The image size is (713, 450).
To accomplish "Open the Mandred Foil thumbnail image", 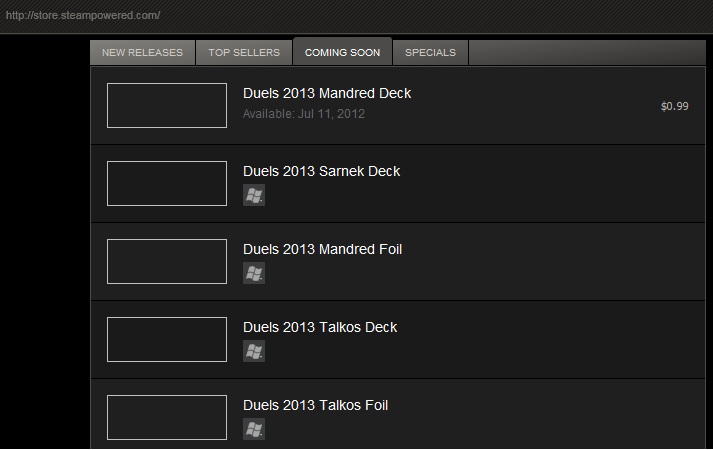I will [x=167, y=261].
